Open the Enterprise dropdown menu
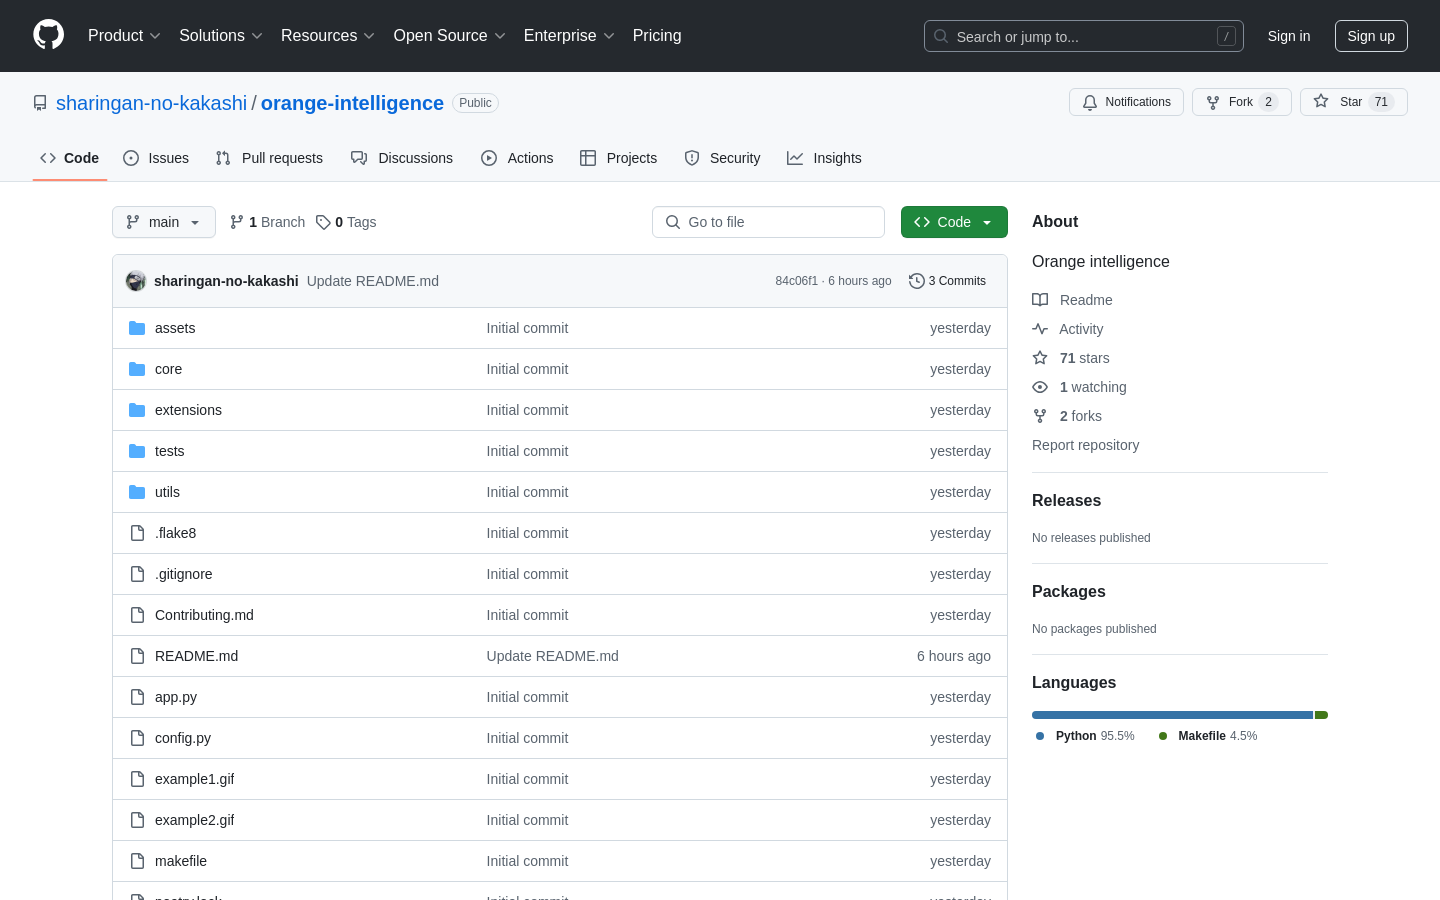Image resolution: width=1440 pixels, height=900 pixels. tap(569, 36)
